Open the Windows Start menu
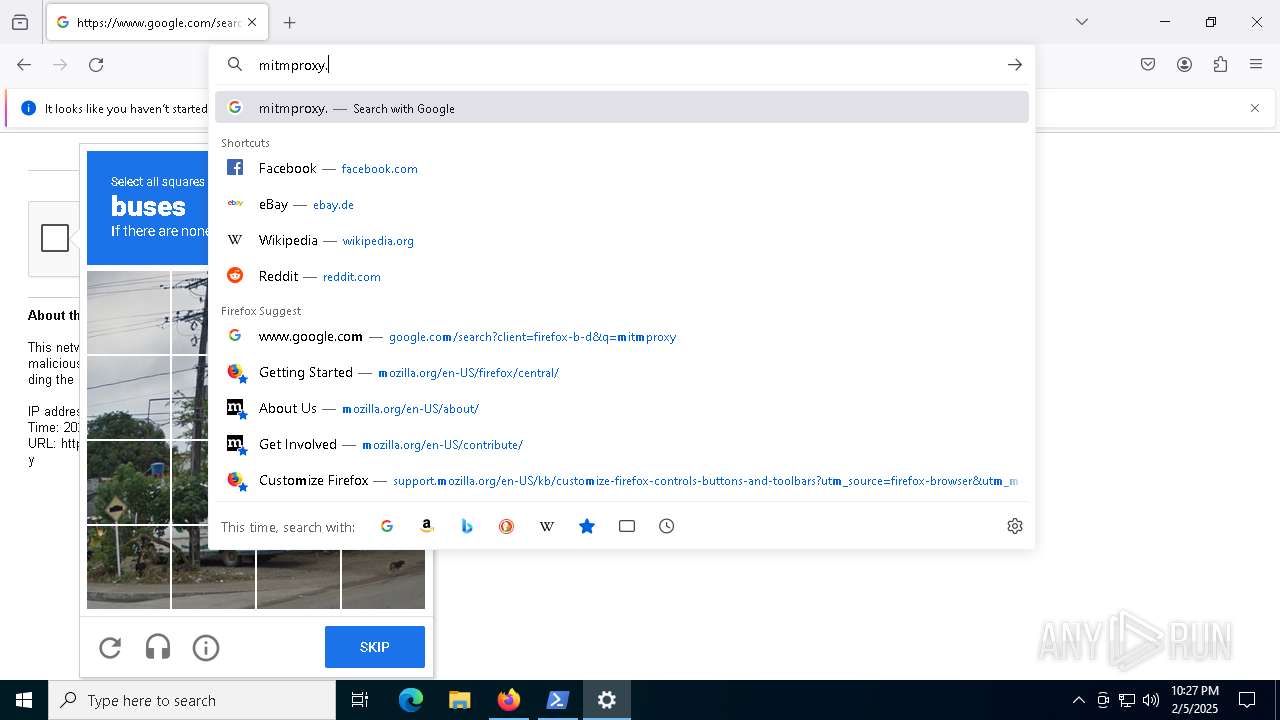 pyautogui.click(x=24, y=700)
